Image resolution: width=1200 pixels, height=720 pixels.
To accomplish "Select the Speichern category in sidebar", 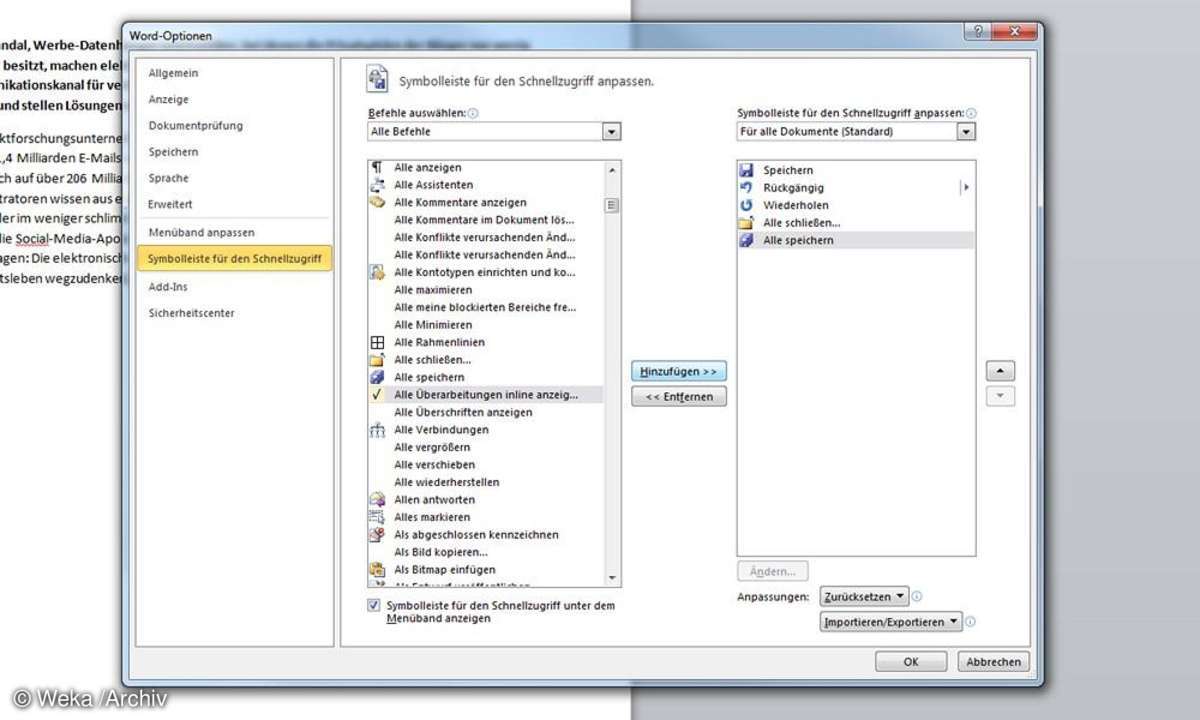I will [x=173, y=152].
